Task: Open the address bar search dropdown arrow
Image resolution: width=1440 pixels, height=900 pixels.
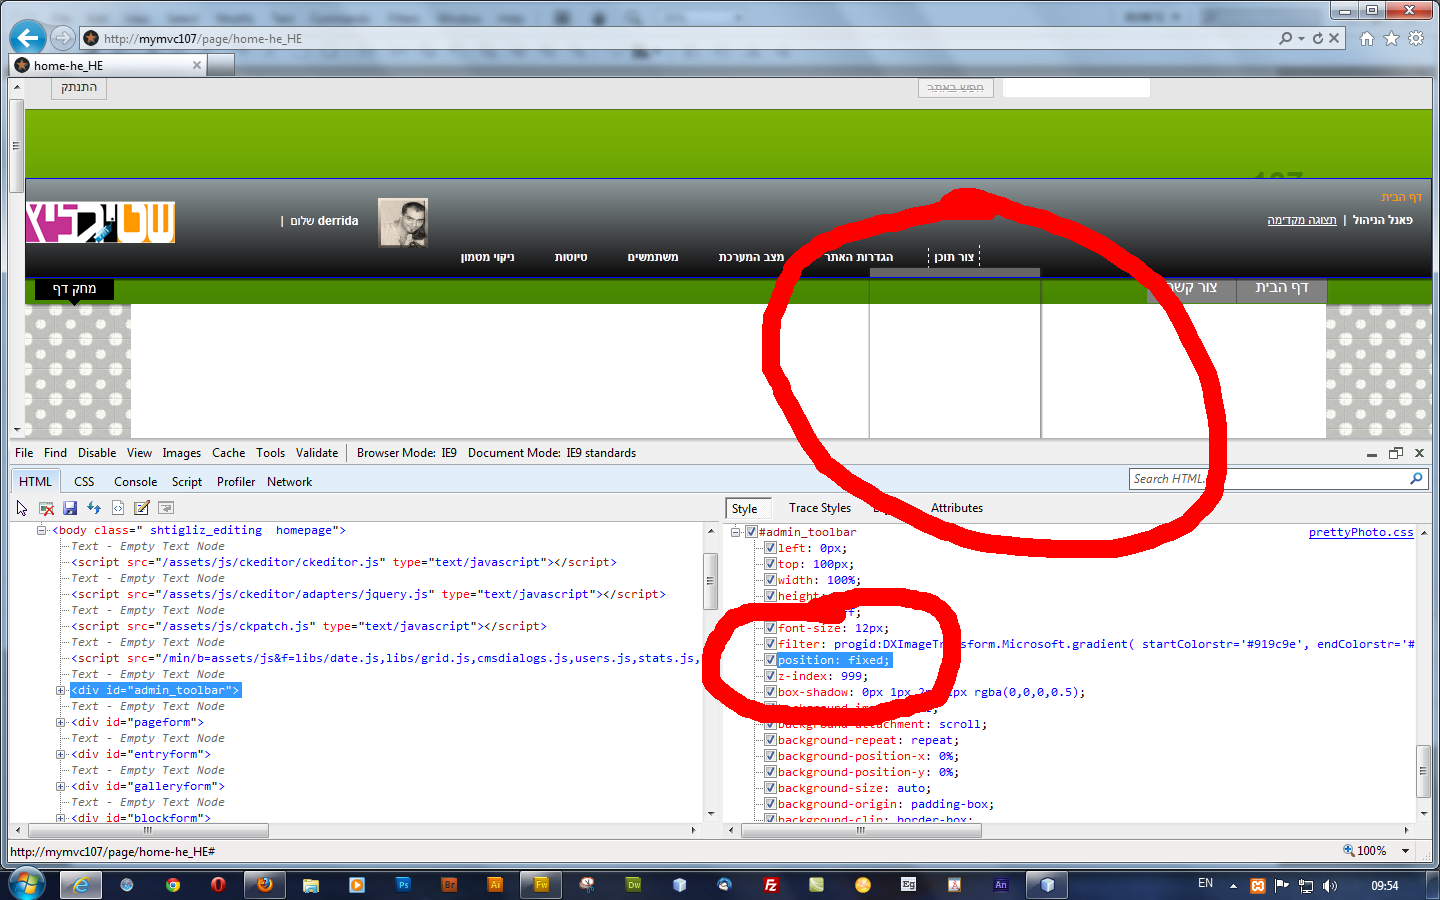Action: point(1301,39)
